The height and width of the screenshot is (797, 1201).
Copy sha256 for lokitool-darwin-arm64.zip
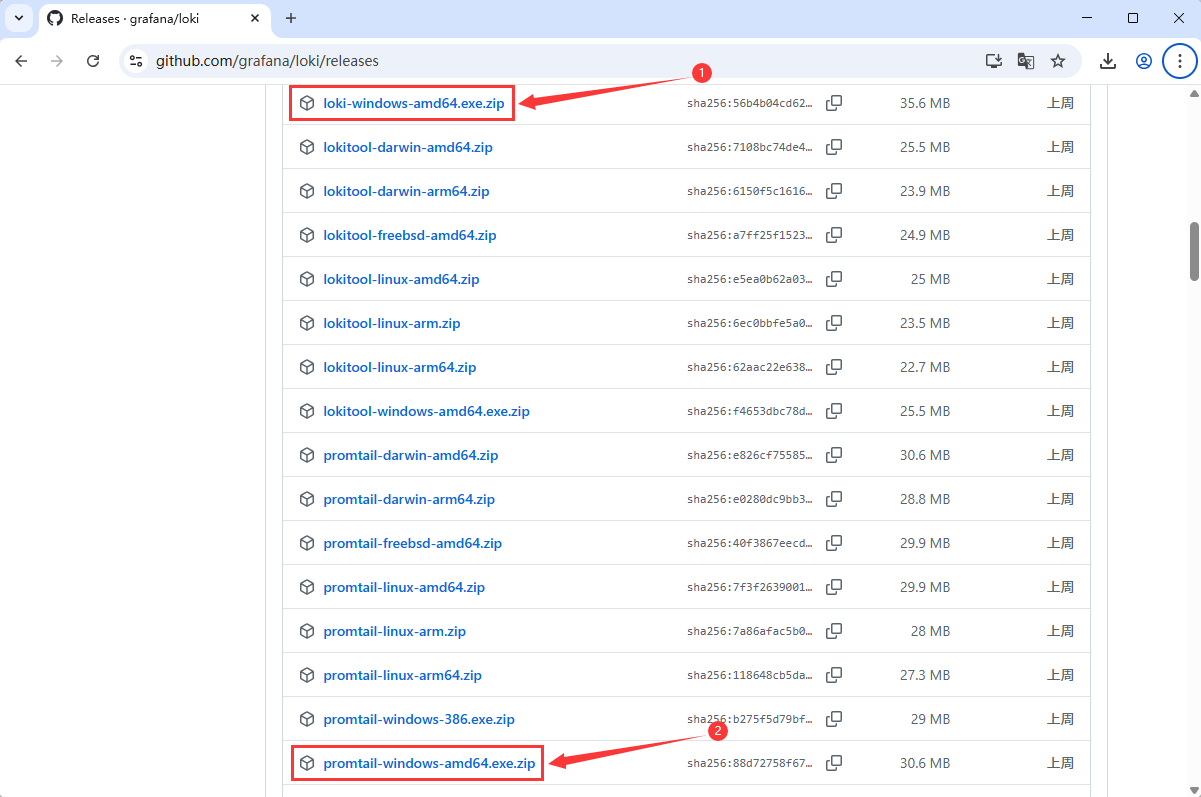(834, 191)
